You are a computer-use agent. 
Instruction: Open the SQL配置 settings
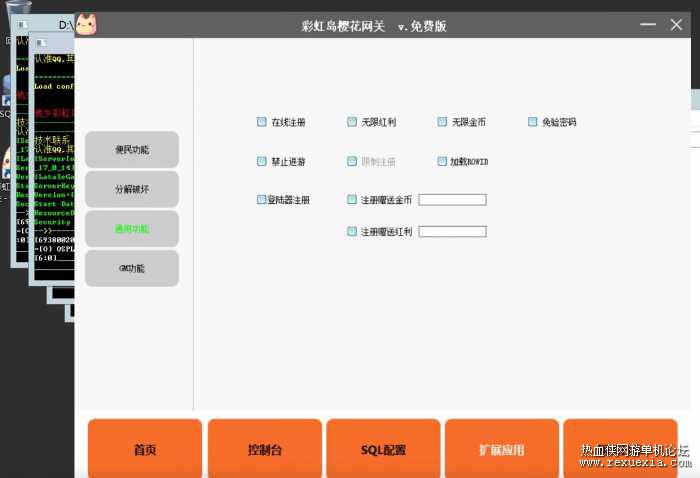[383, 450]
